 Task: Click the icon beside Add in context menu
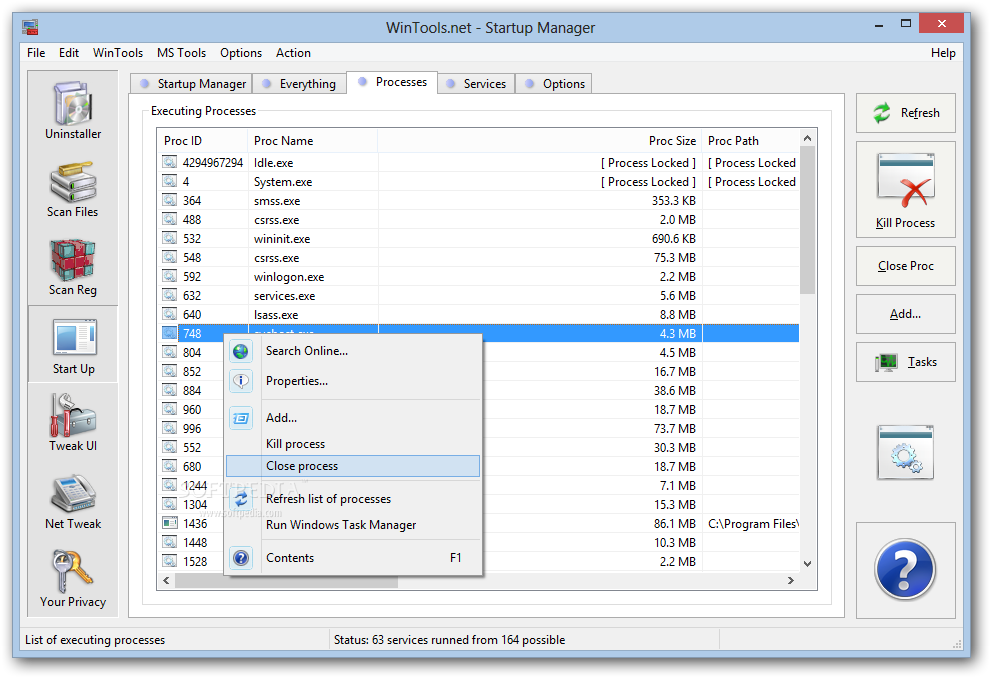(x=241, y=418)
